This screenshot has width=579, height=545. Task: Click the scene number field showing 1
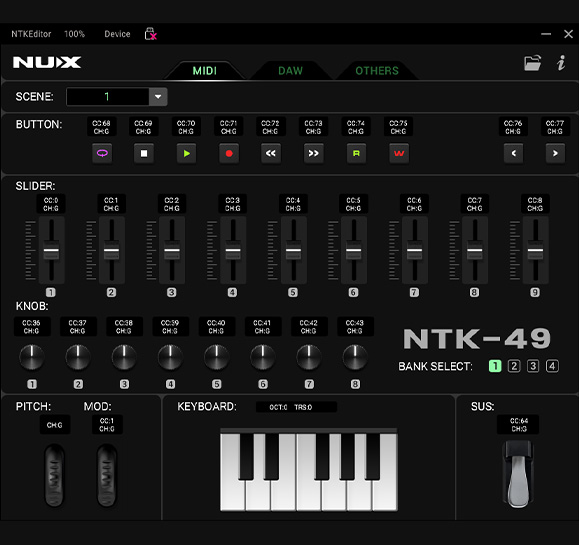coord(107,97)
